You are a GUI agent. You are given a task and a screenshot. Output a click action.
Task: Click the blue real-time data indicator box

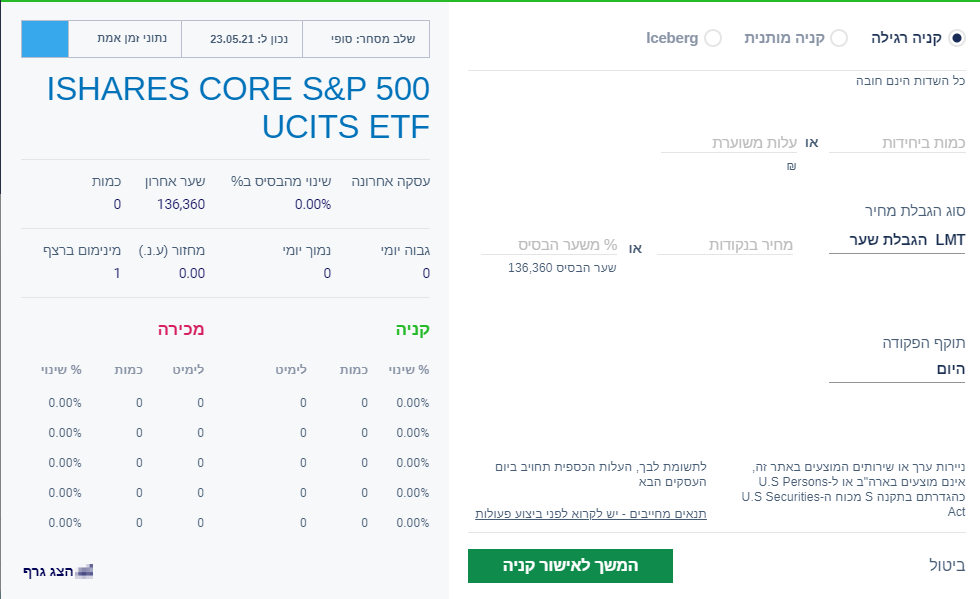45,39
